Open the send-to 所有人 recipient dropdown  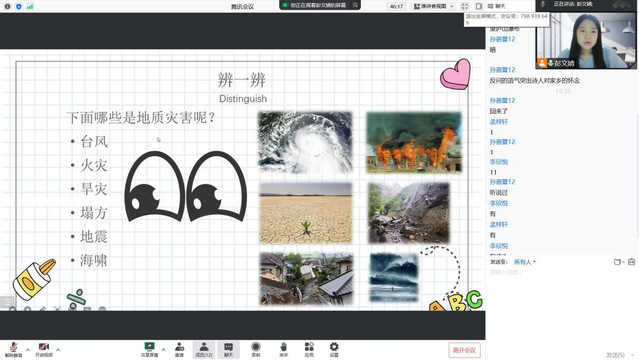[524, 262]
